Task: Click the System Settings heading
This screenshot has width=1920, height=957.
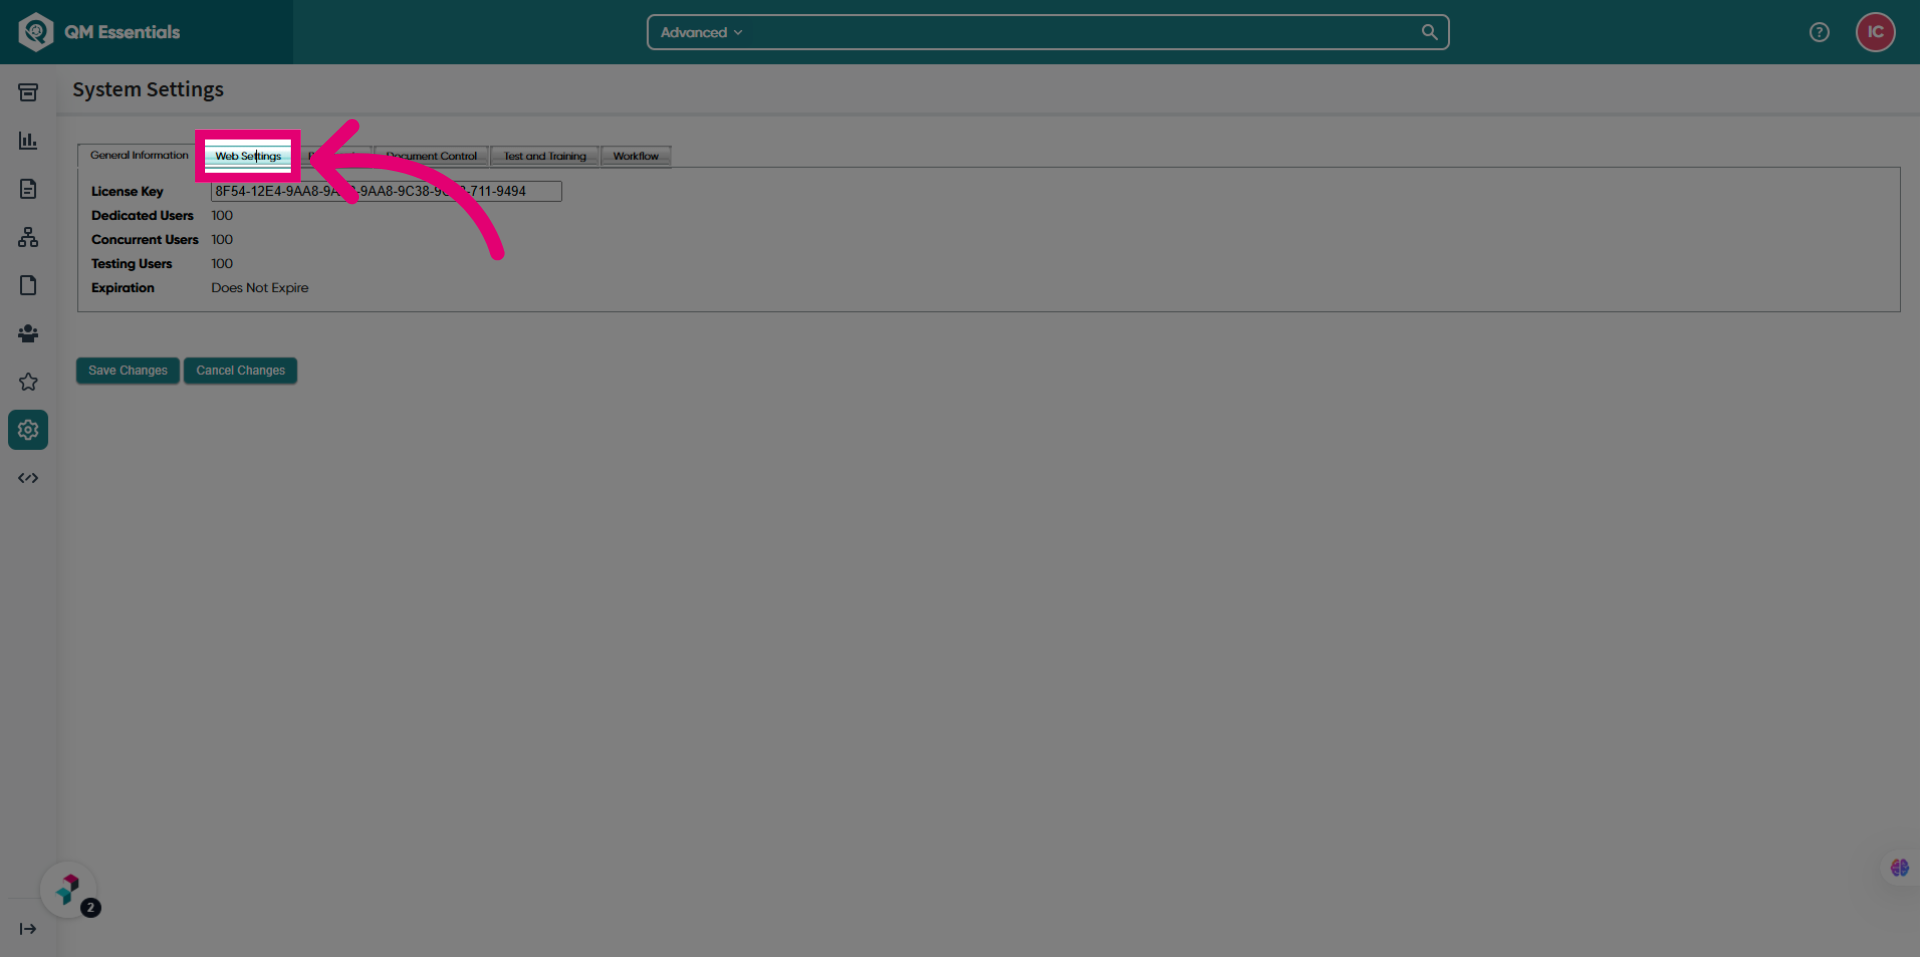Action: coord(148,90)
